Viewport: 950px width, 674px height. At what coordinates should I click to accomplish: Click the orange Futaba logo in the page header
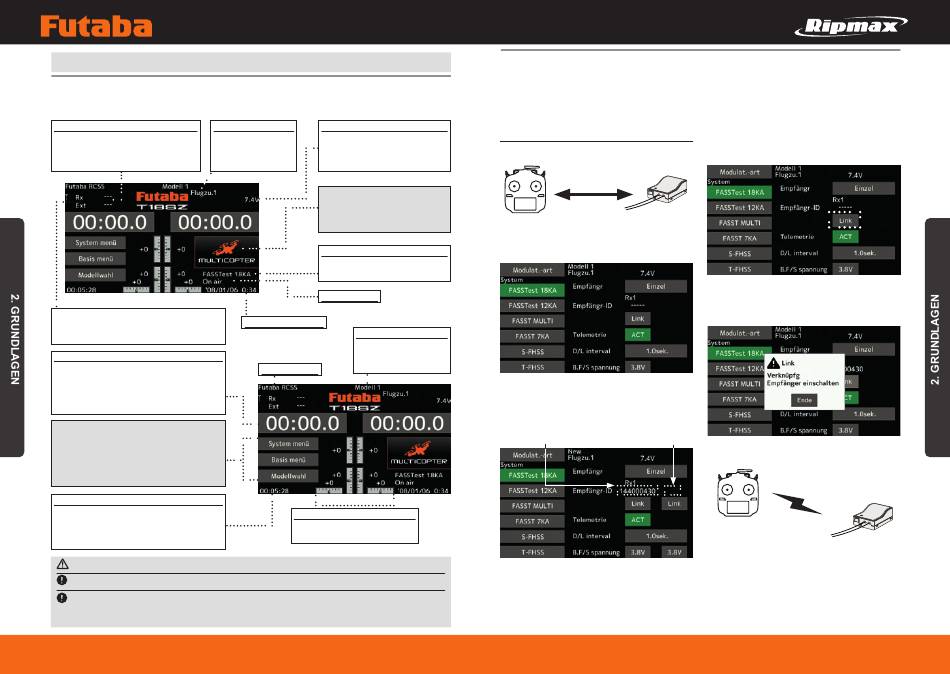(x=96, y=27)
